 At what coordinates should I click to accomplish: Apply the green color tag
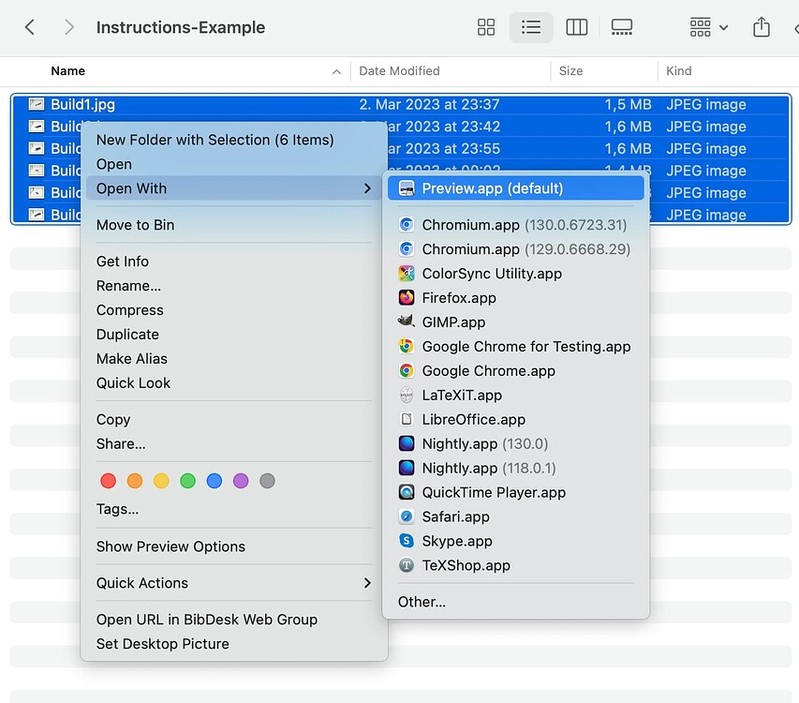187,481
